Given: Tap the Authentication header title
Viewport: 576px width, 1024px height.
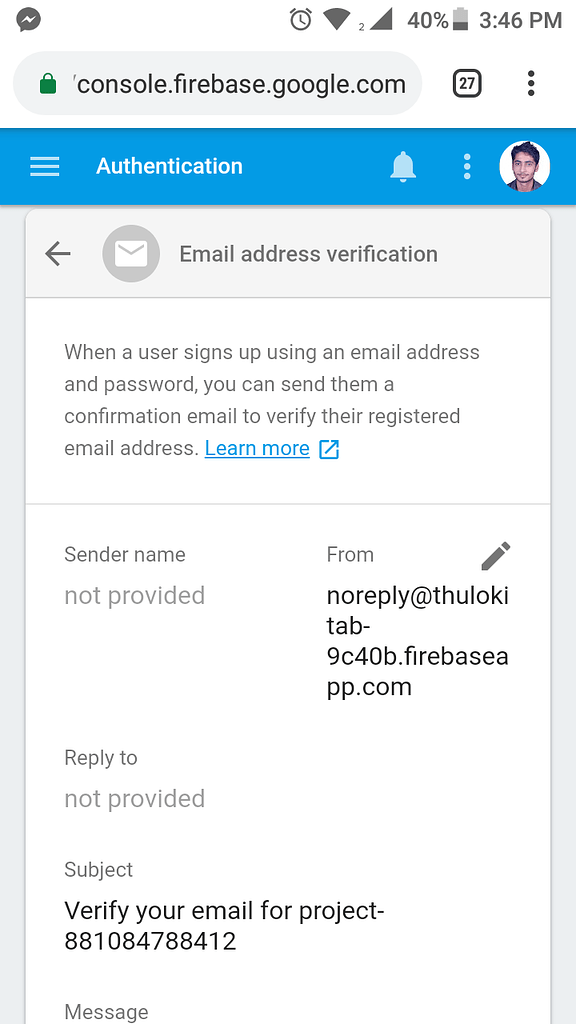Looking at the screenshot, I should coord(169,166).
